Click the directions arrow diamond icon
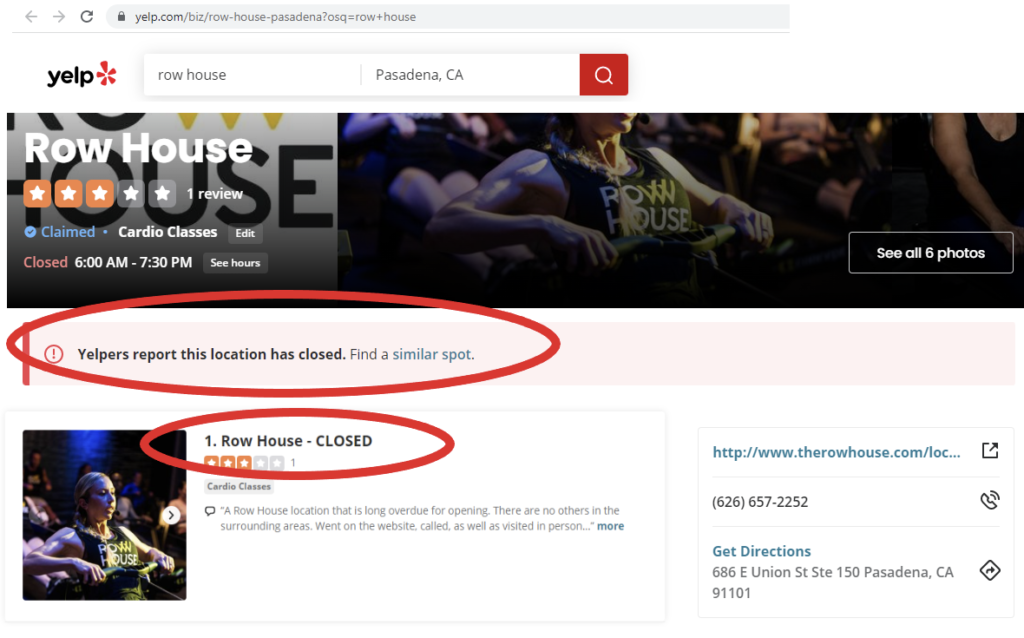The width and height of the screenshot is (1024, 638). click(990, 570)
